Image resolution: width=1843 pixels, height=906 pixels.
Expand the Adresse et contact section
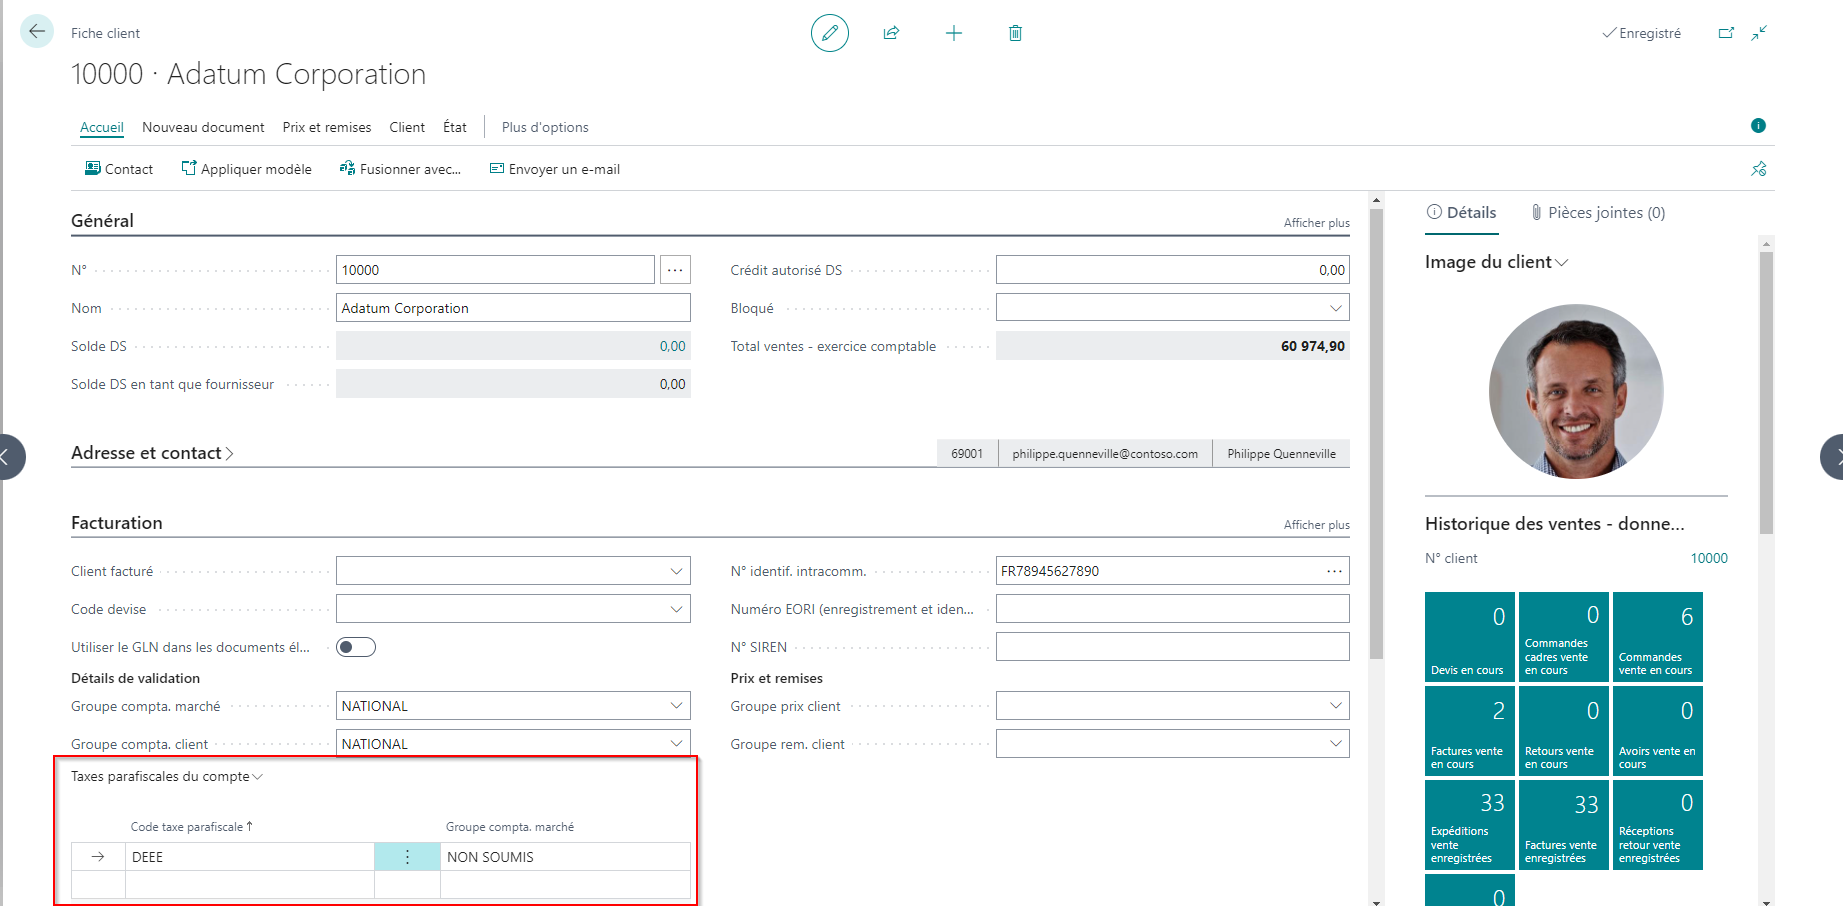(x=152, y=453)
